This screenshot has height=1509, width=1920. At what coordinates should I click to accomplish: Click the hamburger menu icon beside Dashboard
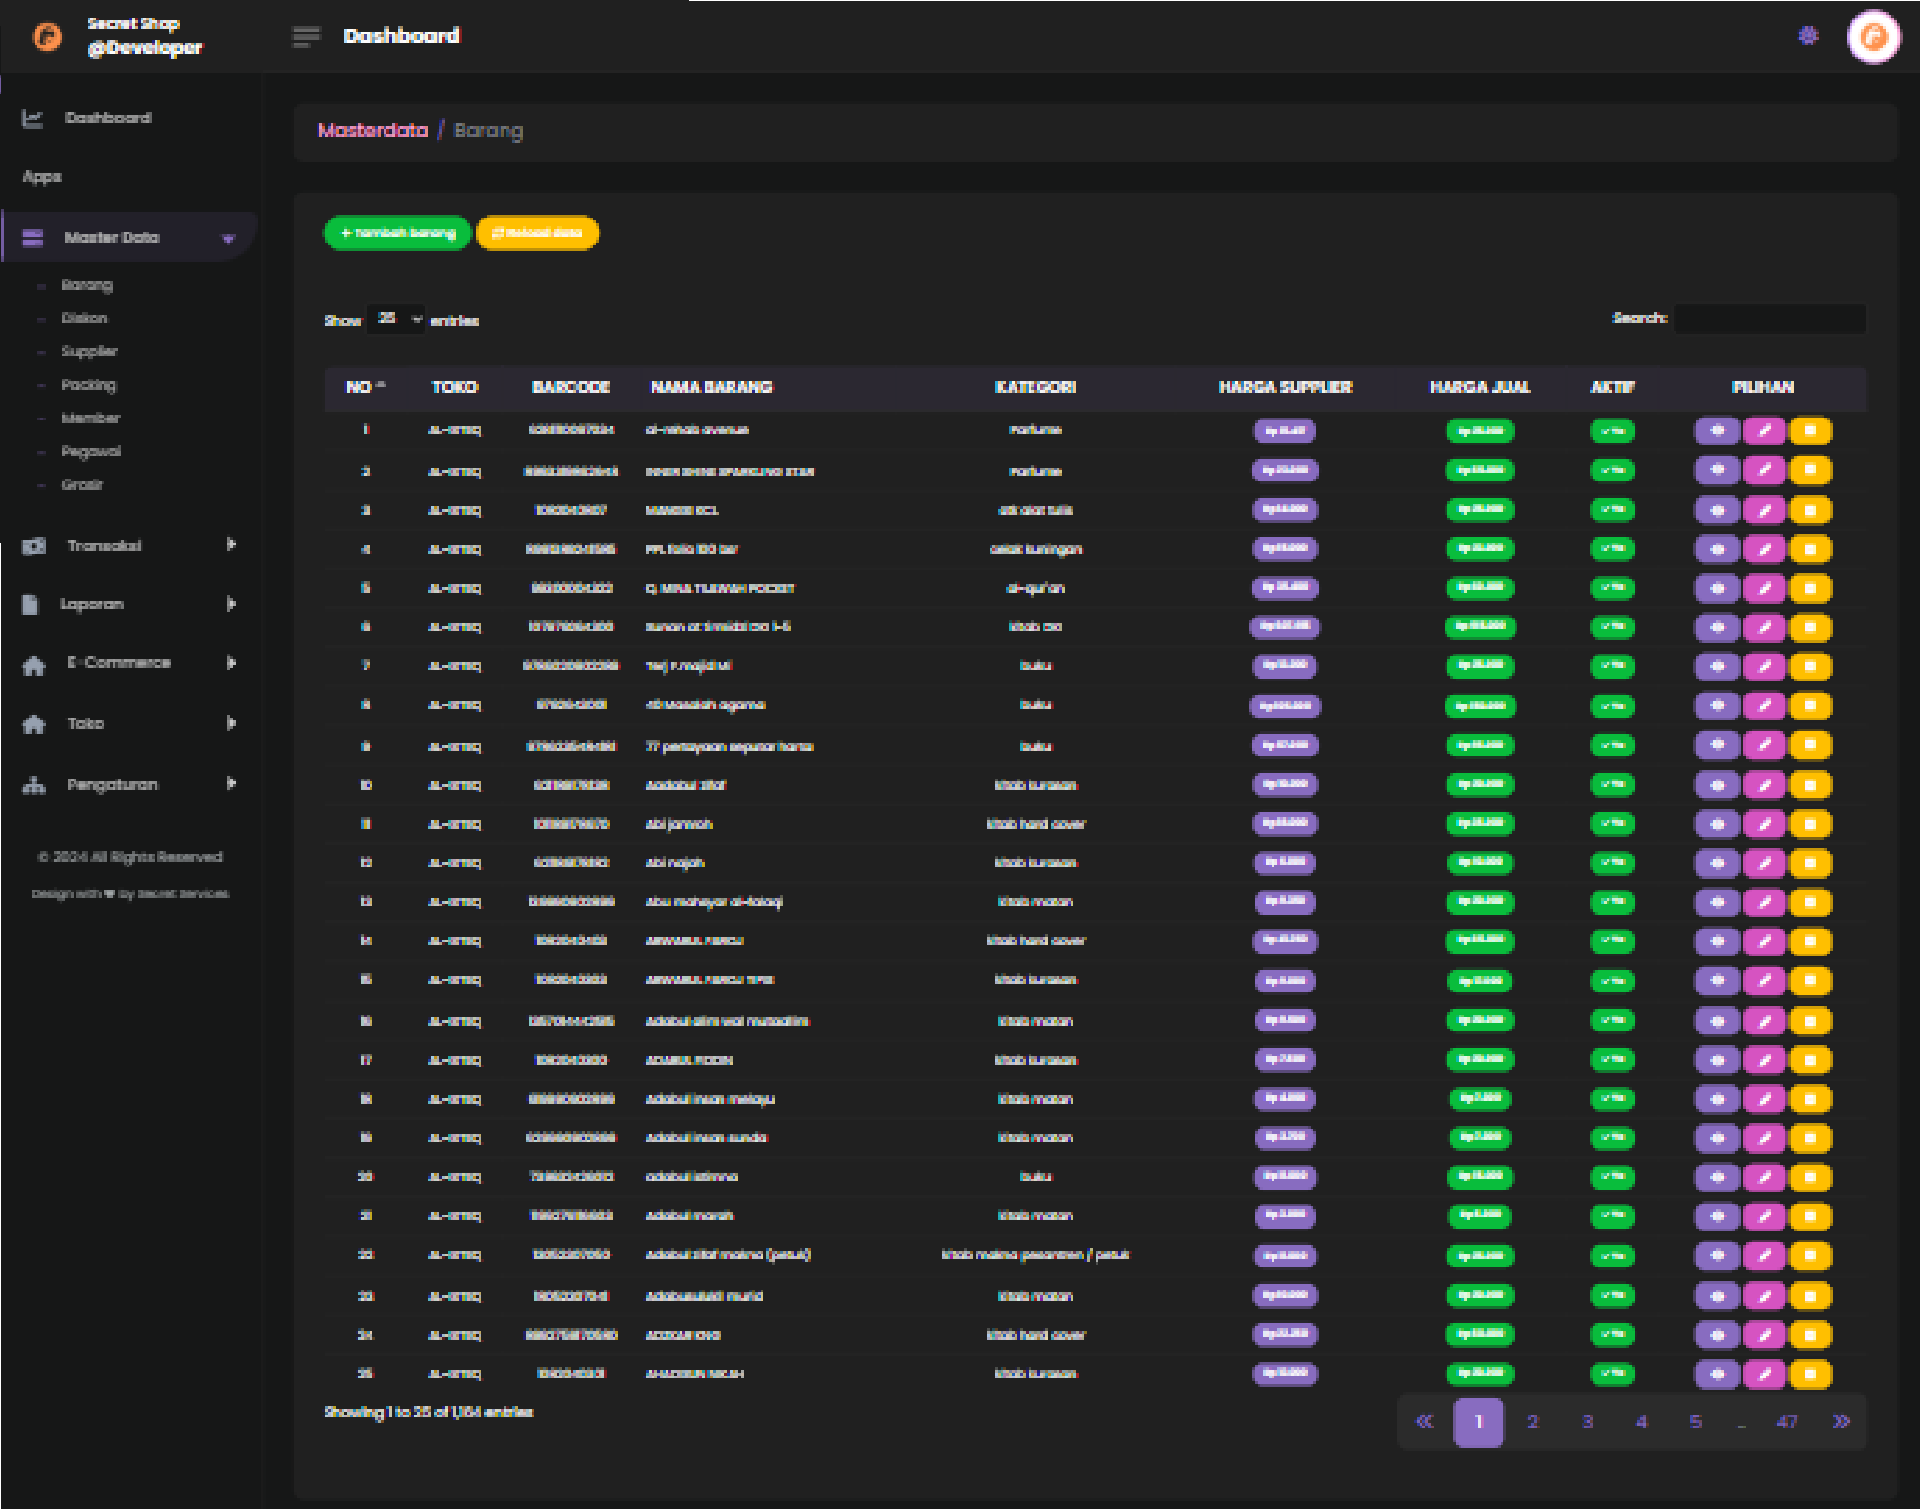(x=306, y=37)
